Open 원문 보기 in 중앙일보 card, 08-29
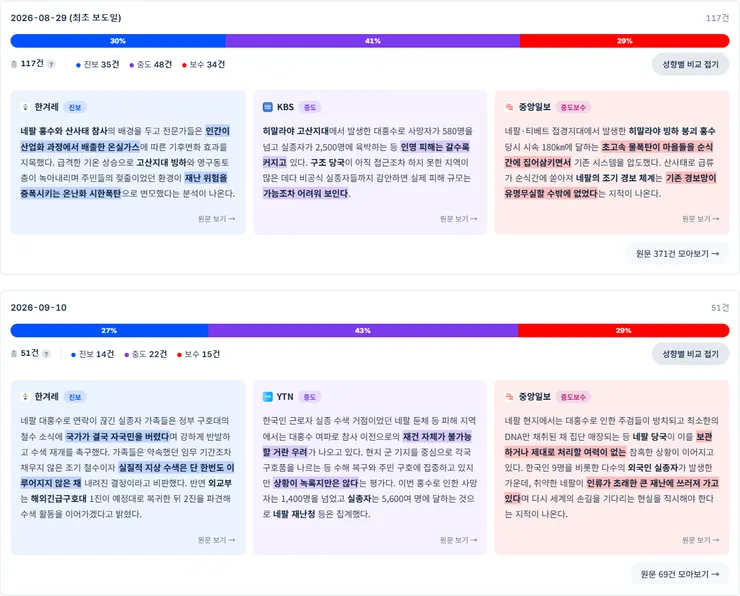Viewport: 740px width, 596px height. pyautogui.click(x=700, y=219)
